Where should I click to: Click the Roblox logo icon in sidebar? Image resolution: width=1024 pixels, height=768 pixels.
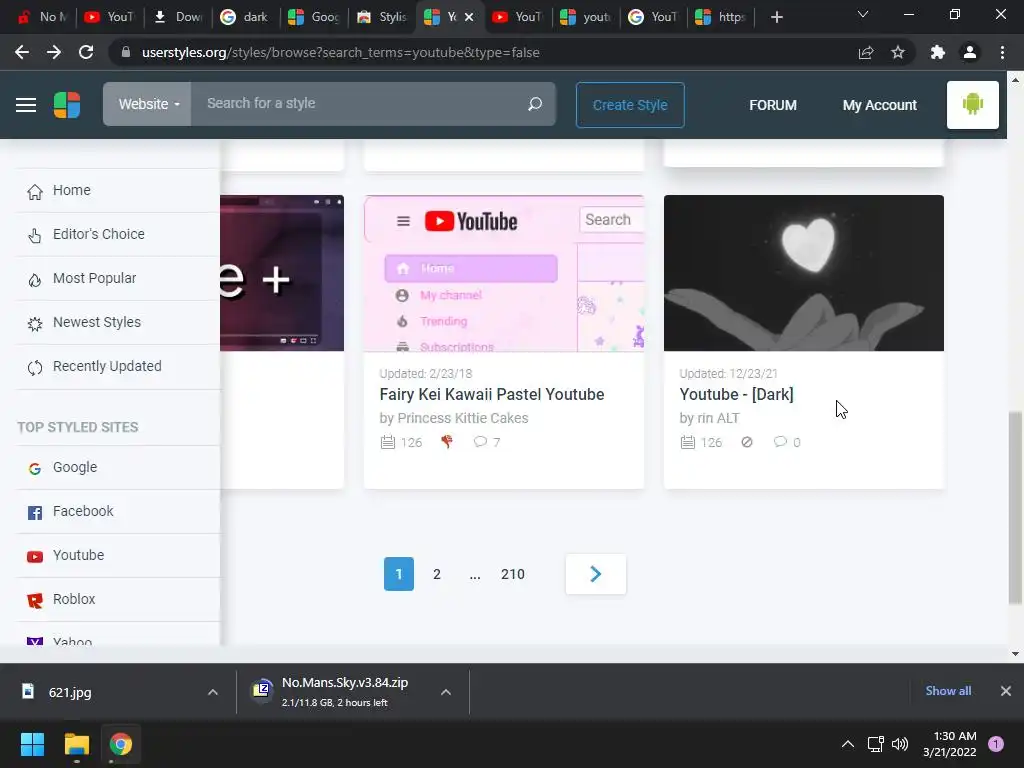35,600
